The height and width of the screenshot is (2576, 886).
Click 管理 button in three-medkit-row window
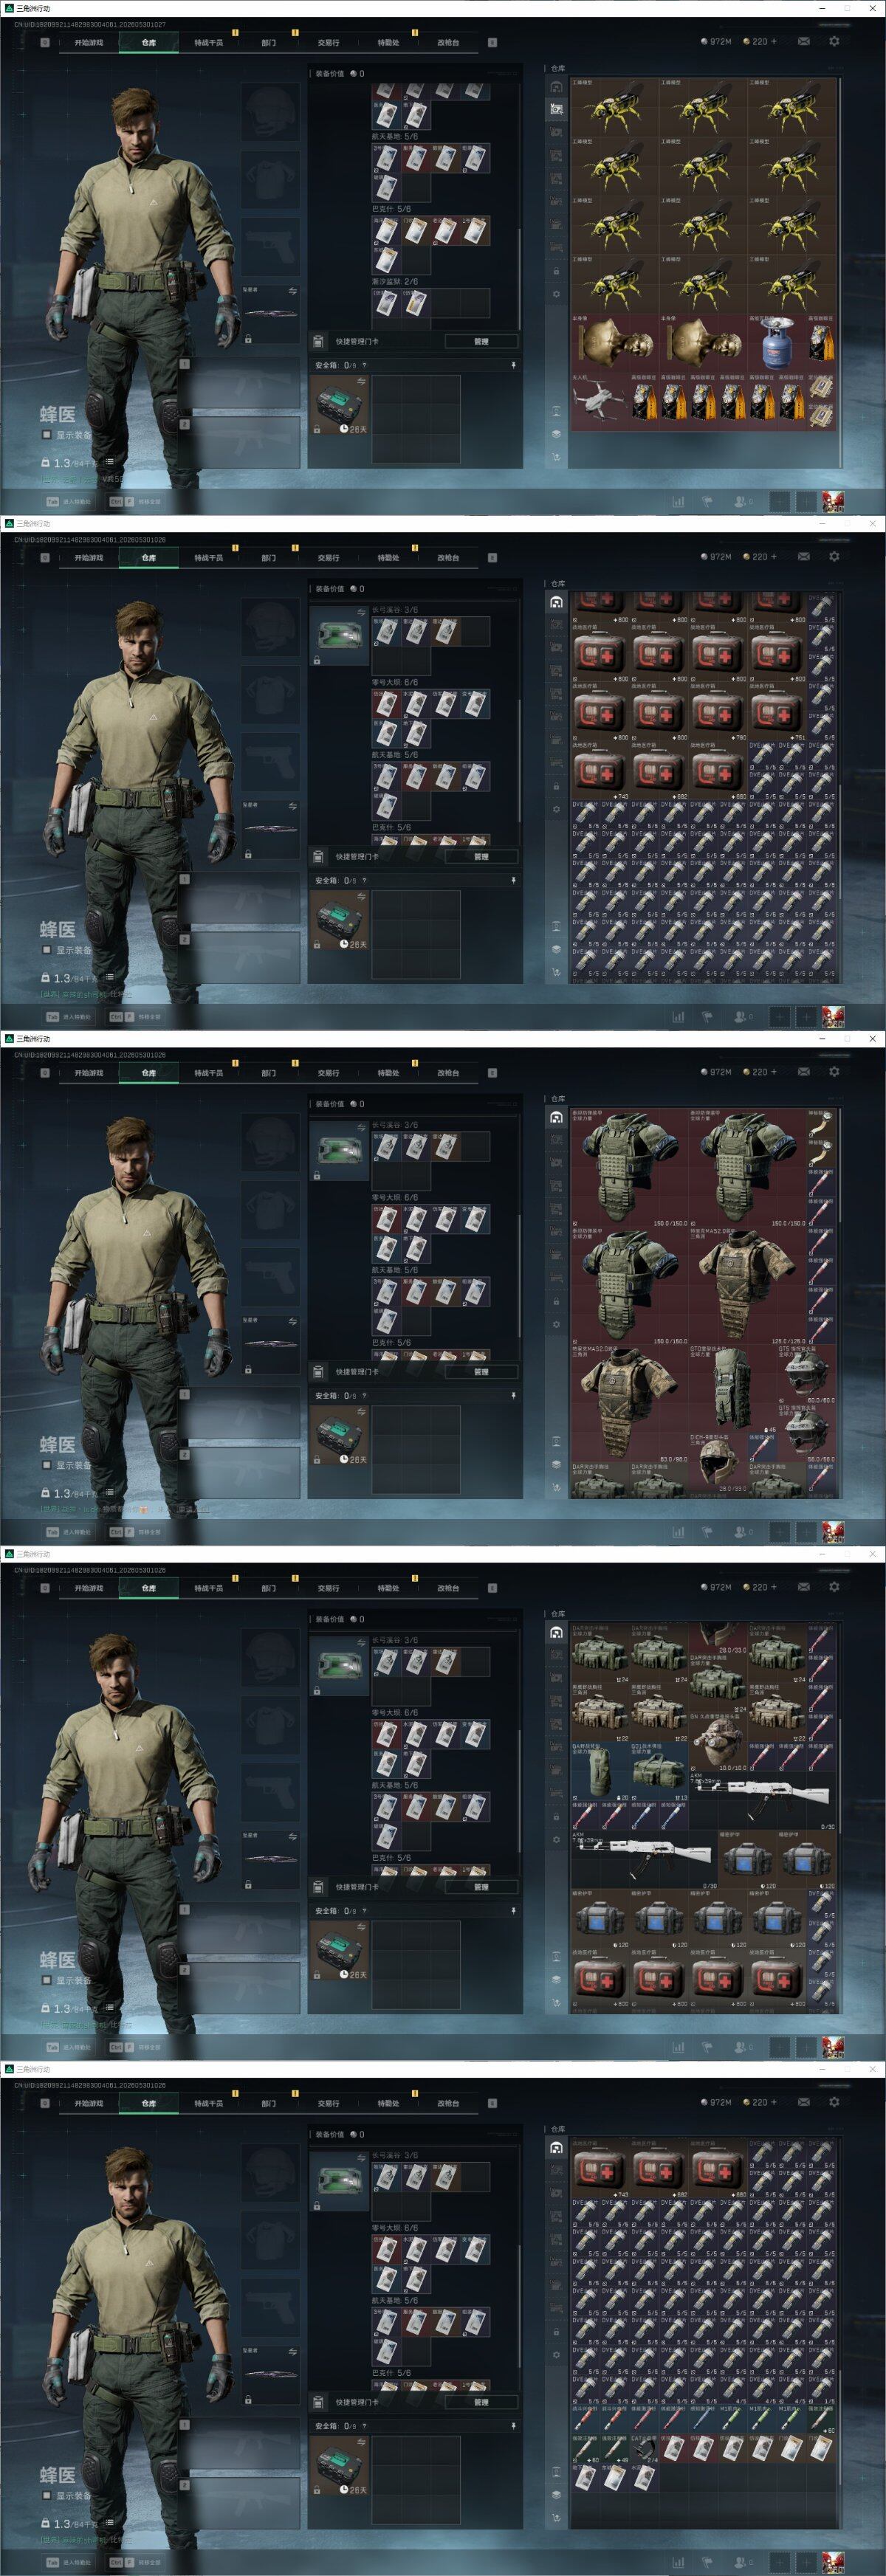pos(481,856)
